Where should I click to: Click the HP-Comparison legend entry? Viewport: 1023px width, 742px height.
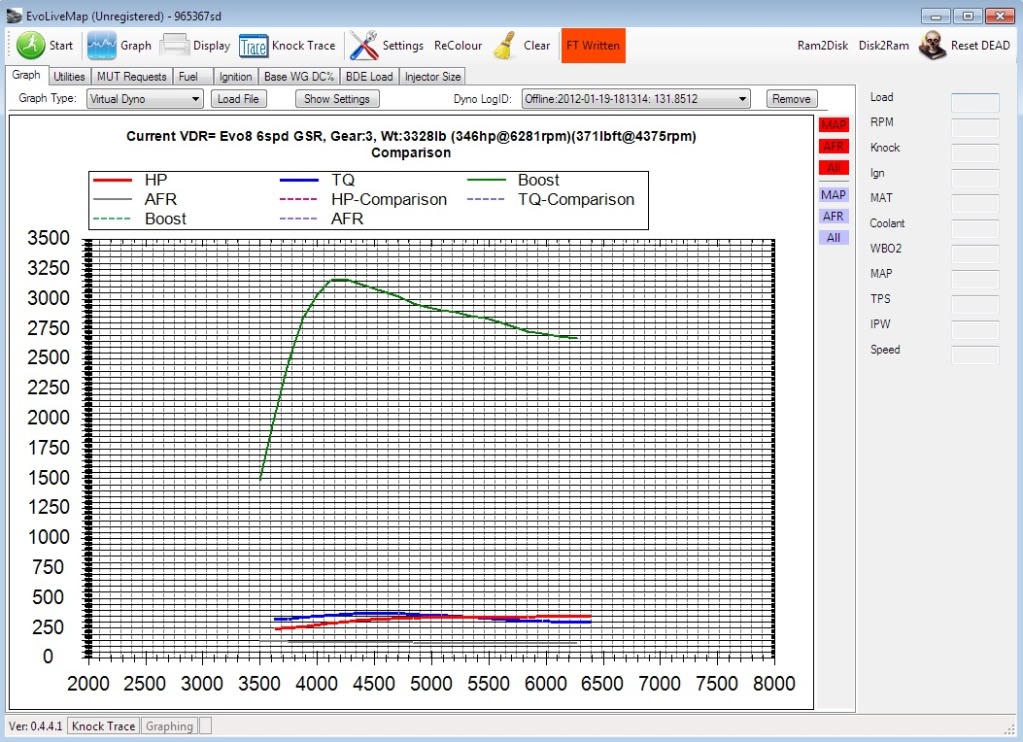click(x=363, y=200)
